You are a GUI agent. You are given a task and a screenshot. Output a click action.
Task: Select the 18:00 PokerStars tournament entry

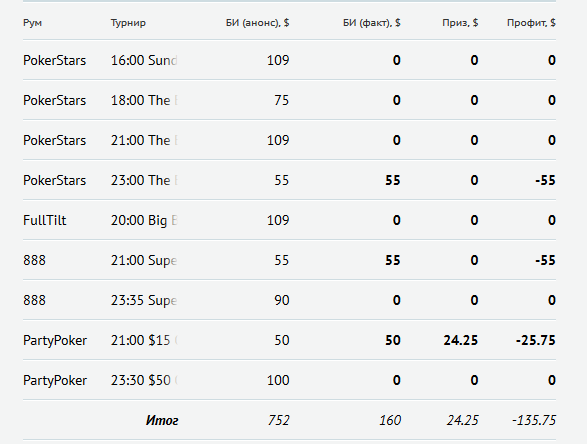[x=144, y=100]
